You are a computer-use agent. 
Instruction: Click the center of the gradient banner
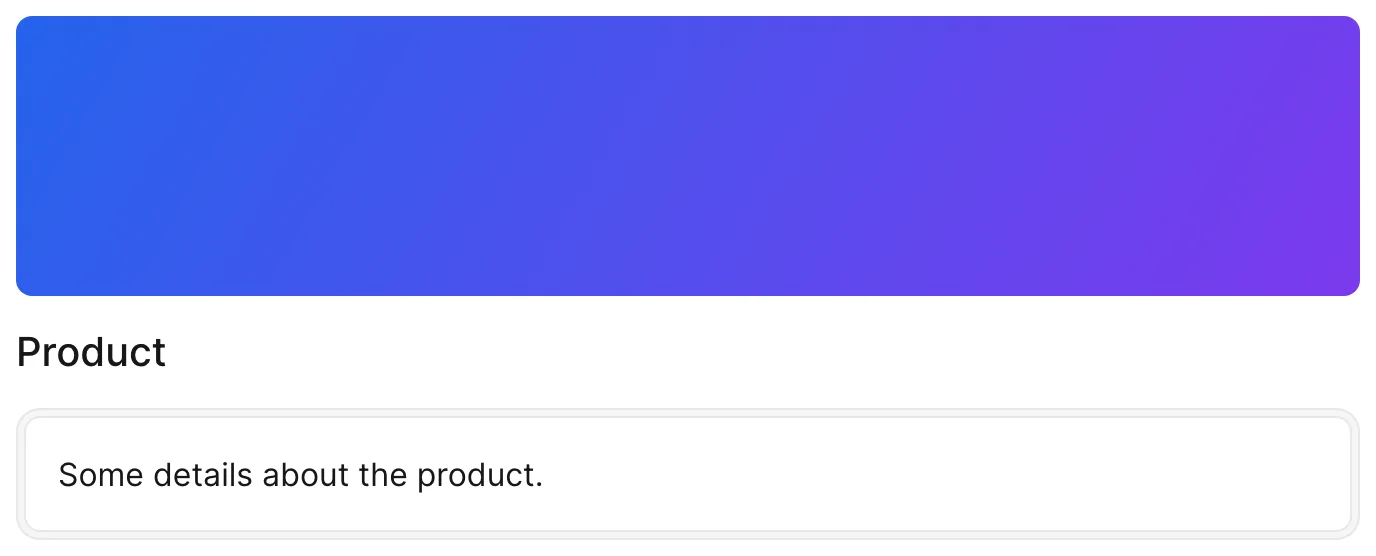[688, 156]
